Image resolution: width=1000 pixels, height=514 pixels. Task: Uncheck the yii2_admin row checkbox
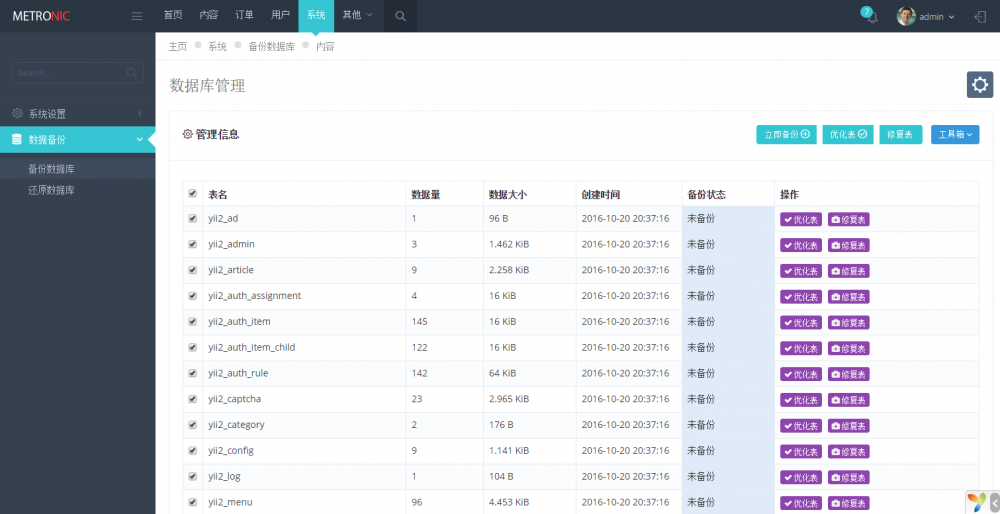193,244
